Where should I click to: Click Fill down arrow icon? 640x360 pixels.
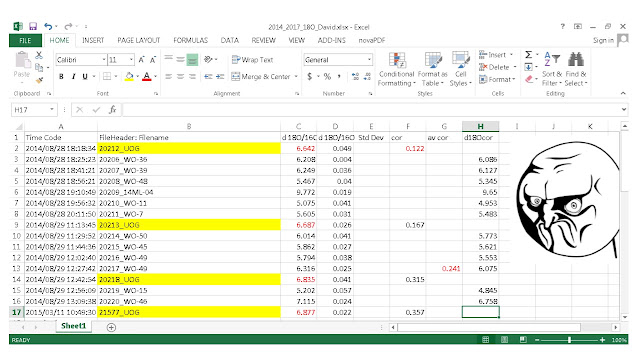tap(529, 67)
